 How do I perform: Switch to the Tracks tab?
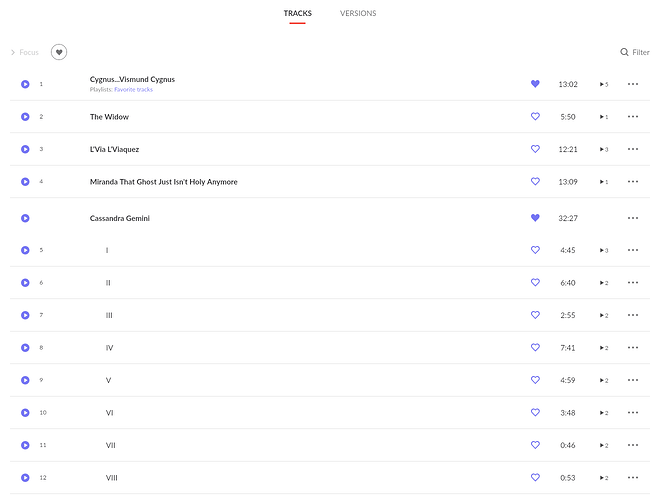click(x=298, y=13)
